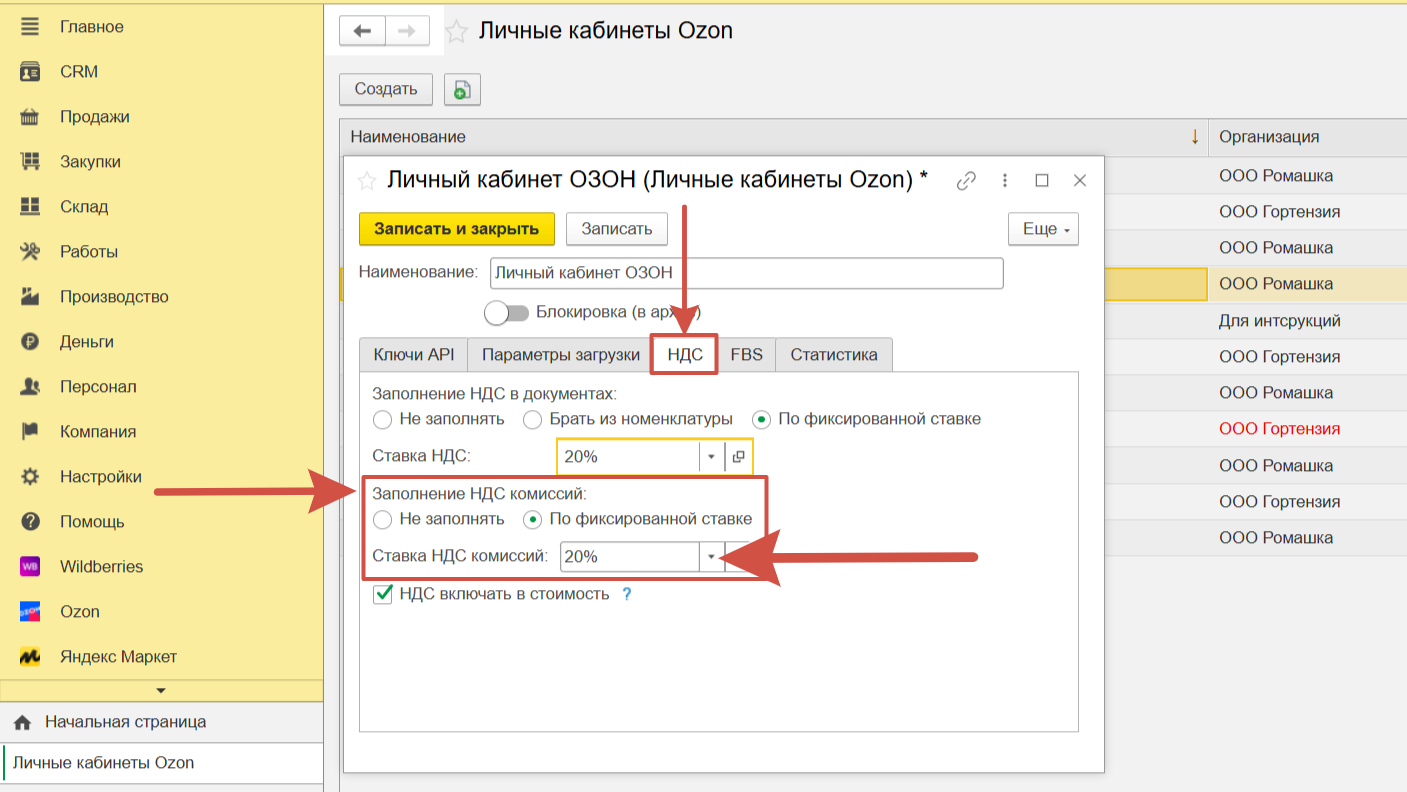Open the Яндекс Маркет sidebar section
This screenshot has width=1407, height=792.
pyautogui.click(x=118, y=657)
